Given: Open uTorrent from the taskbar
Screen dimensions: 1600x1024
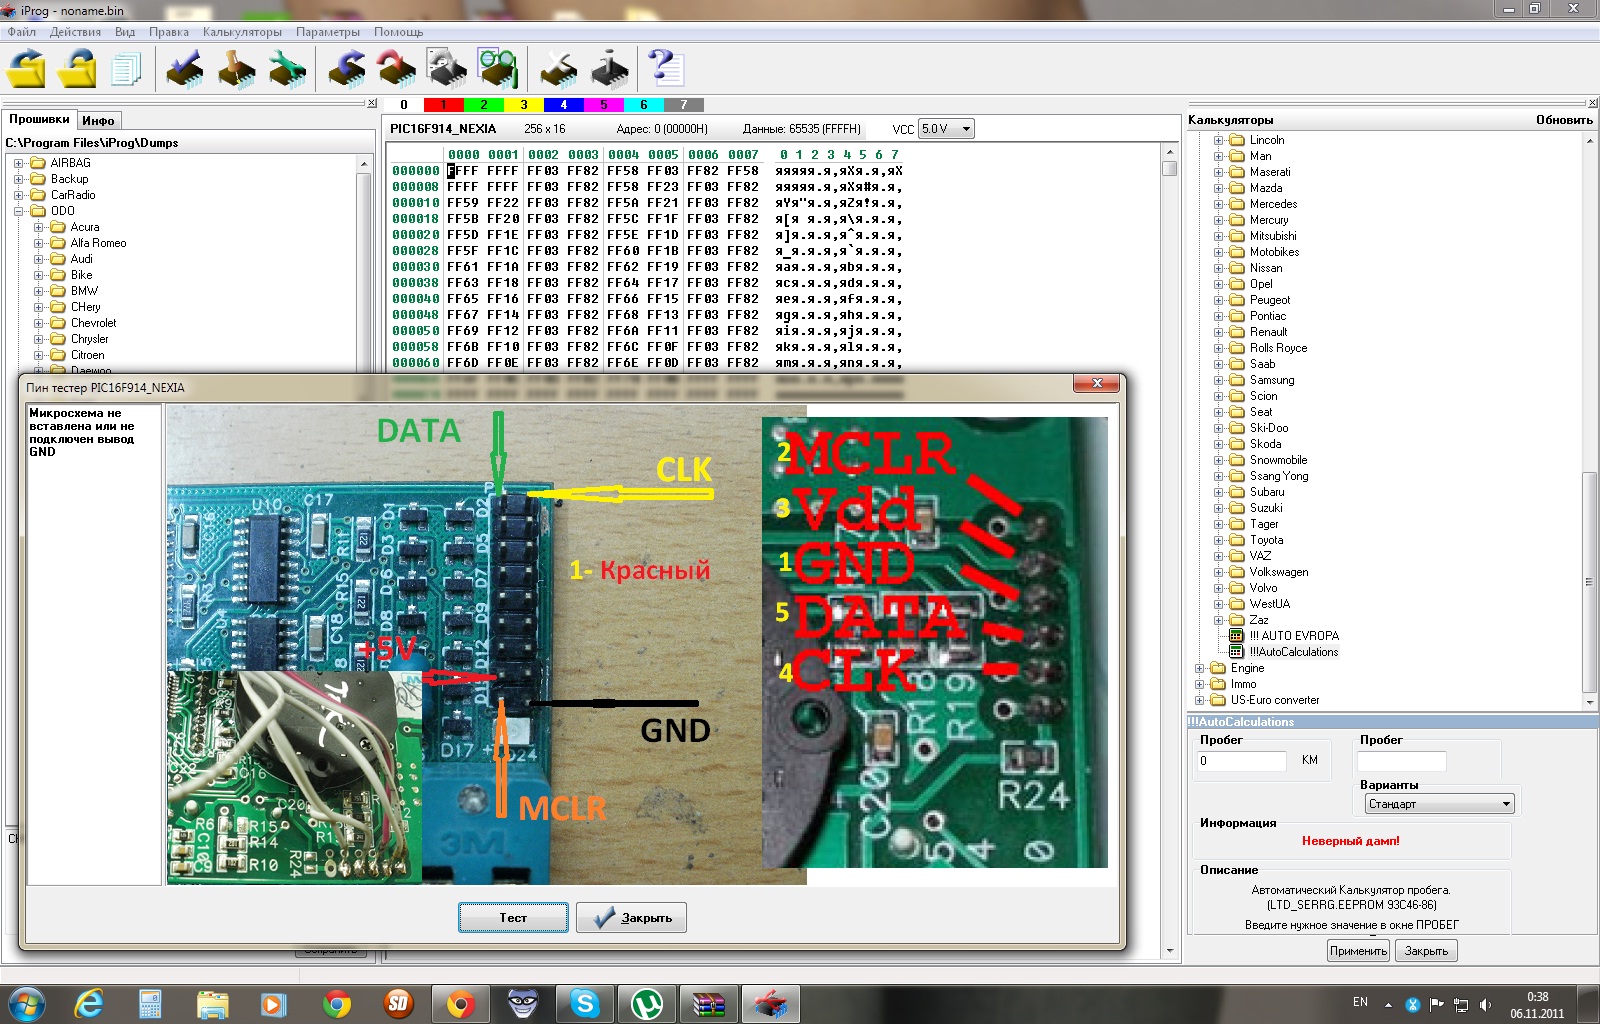Looking at the screenshot, I should pyautogui.click(x=646, y=1004).
